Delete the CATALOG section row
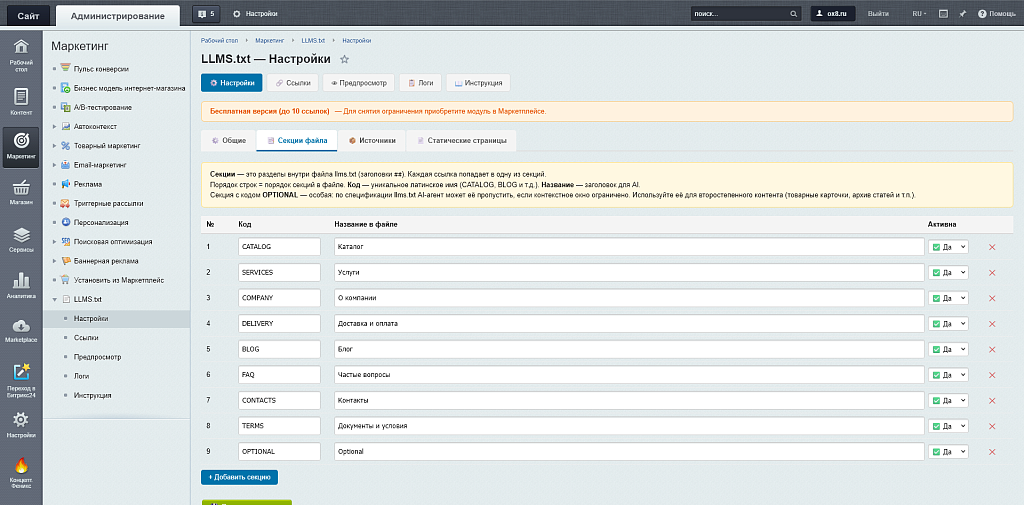Viewport: 1024px width, 505px height. coord(992,247)
